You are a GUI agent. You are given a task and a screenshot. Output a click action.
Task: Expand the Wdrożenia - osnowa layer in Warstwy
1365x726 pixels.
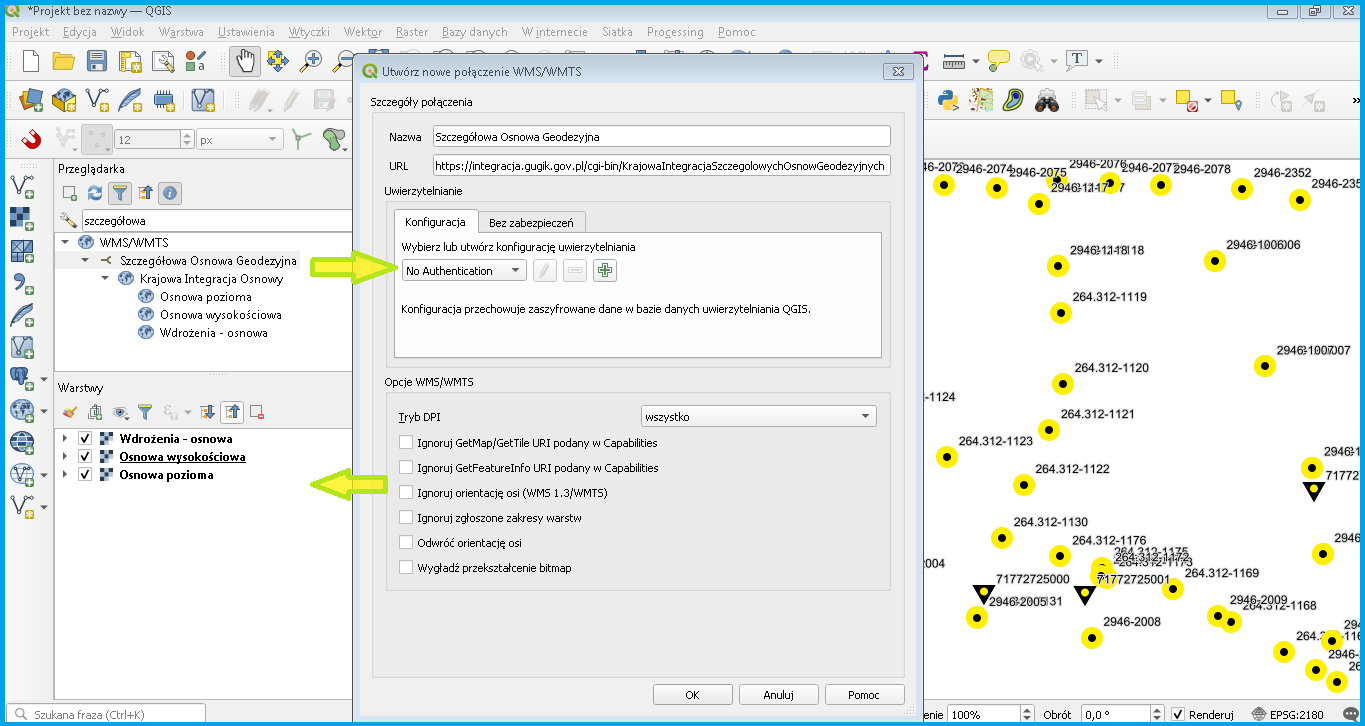(66, 439)
